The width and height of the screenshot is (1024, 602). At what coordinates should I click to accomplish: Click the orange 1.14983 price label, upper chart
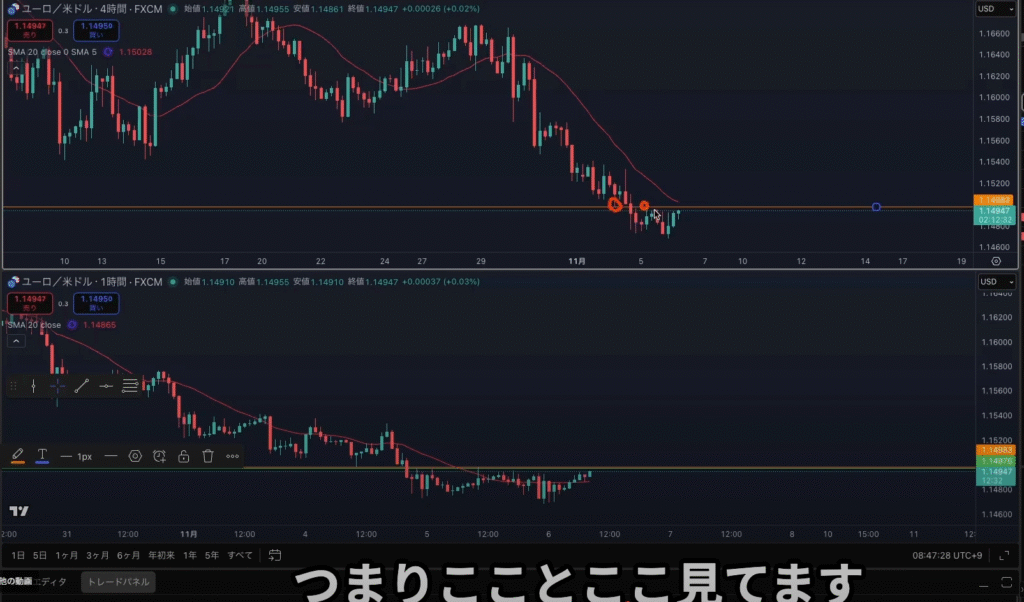point(994,200)
